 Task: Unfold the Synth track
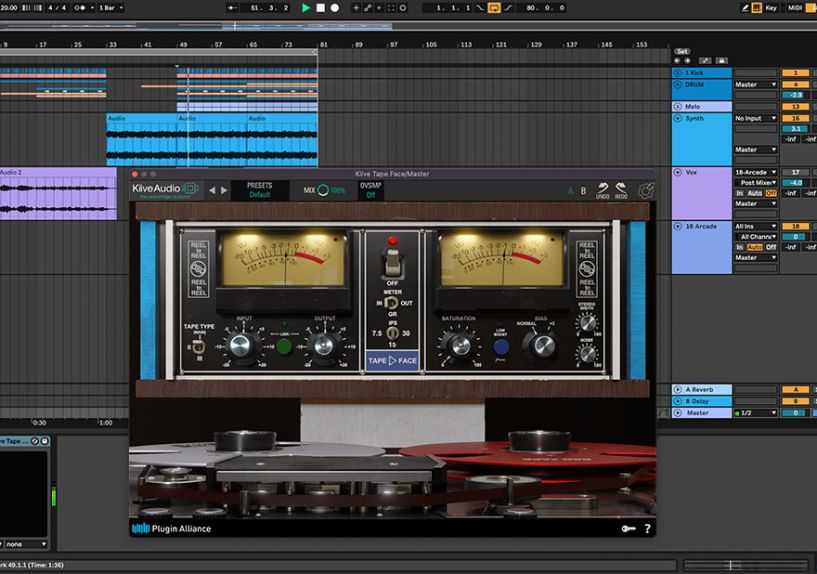pyautogui.click(x=678, y=118)
